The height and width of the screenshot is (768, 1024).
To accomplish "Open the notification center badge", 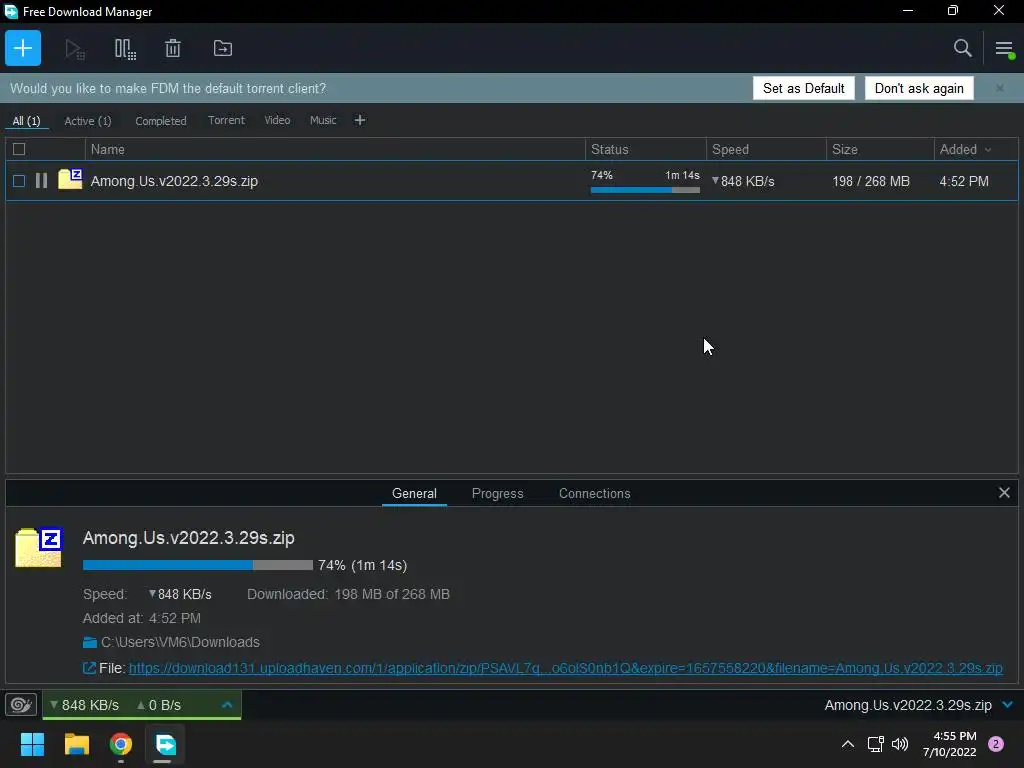I will (995, 744).
